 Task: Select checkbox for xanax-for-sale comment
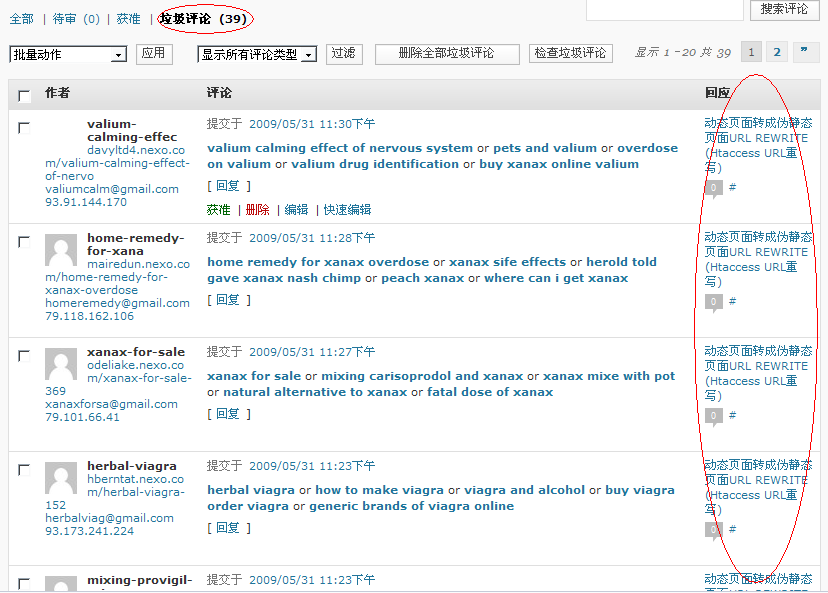tap(24, 356)
